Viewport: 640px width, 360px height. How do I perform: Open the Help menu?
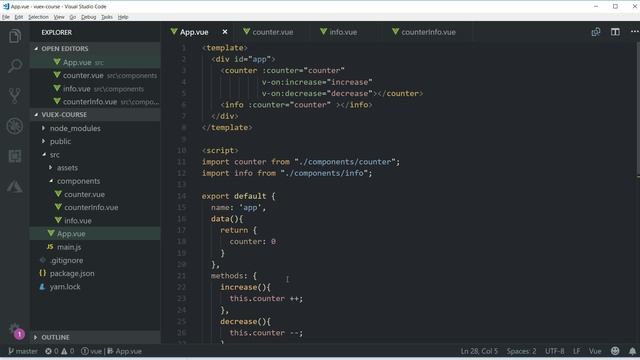pos(123,17)
